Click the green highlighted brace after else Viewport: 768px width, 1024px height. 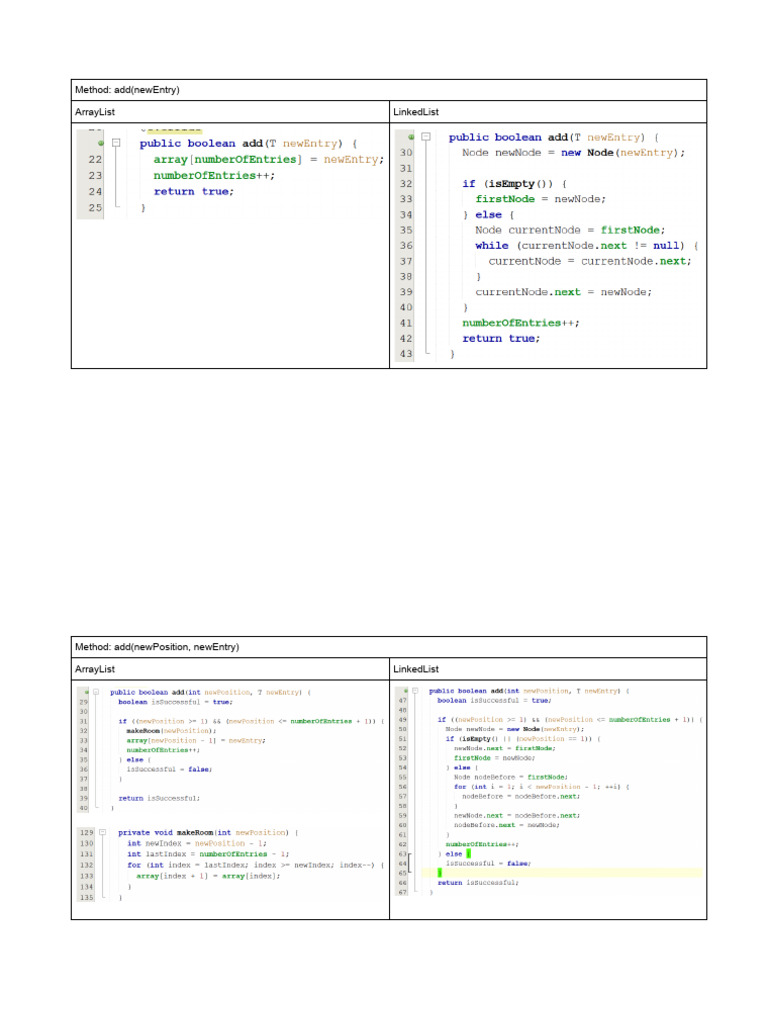[x=467, y=853]
